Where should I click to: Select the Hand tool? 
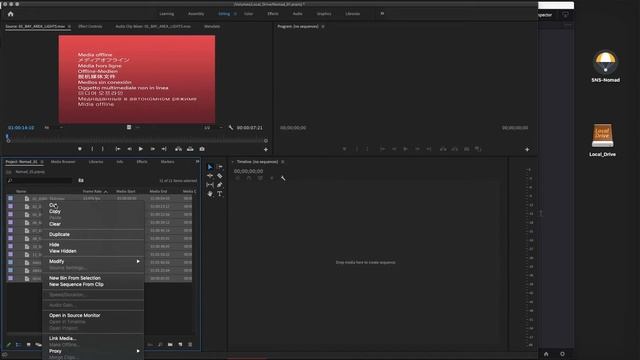[210, 194]
